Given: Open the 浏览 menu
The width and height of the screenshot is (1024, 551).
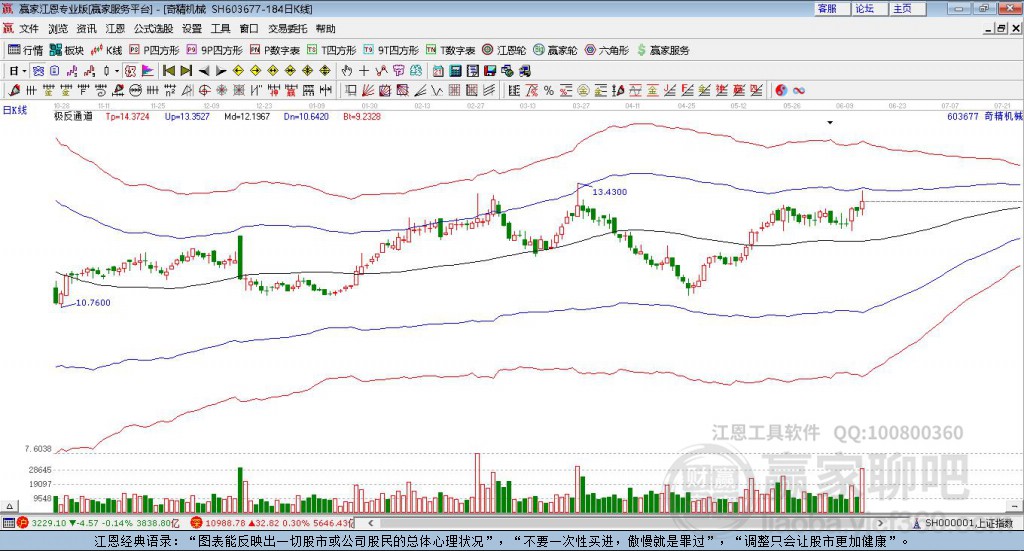Looking at the screenshot, I should coord(57,29).
